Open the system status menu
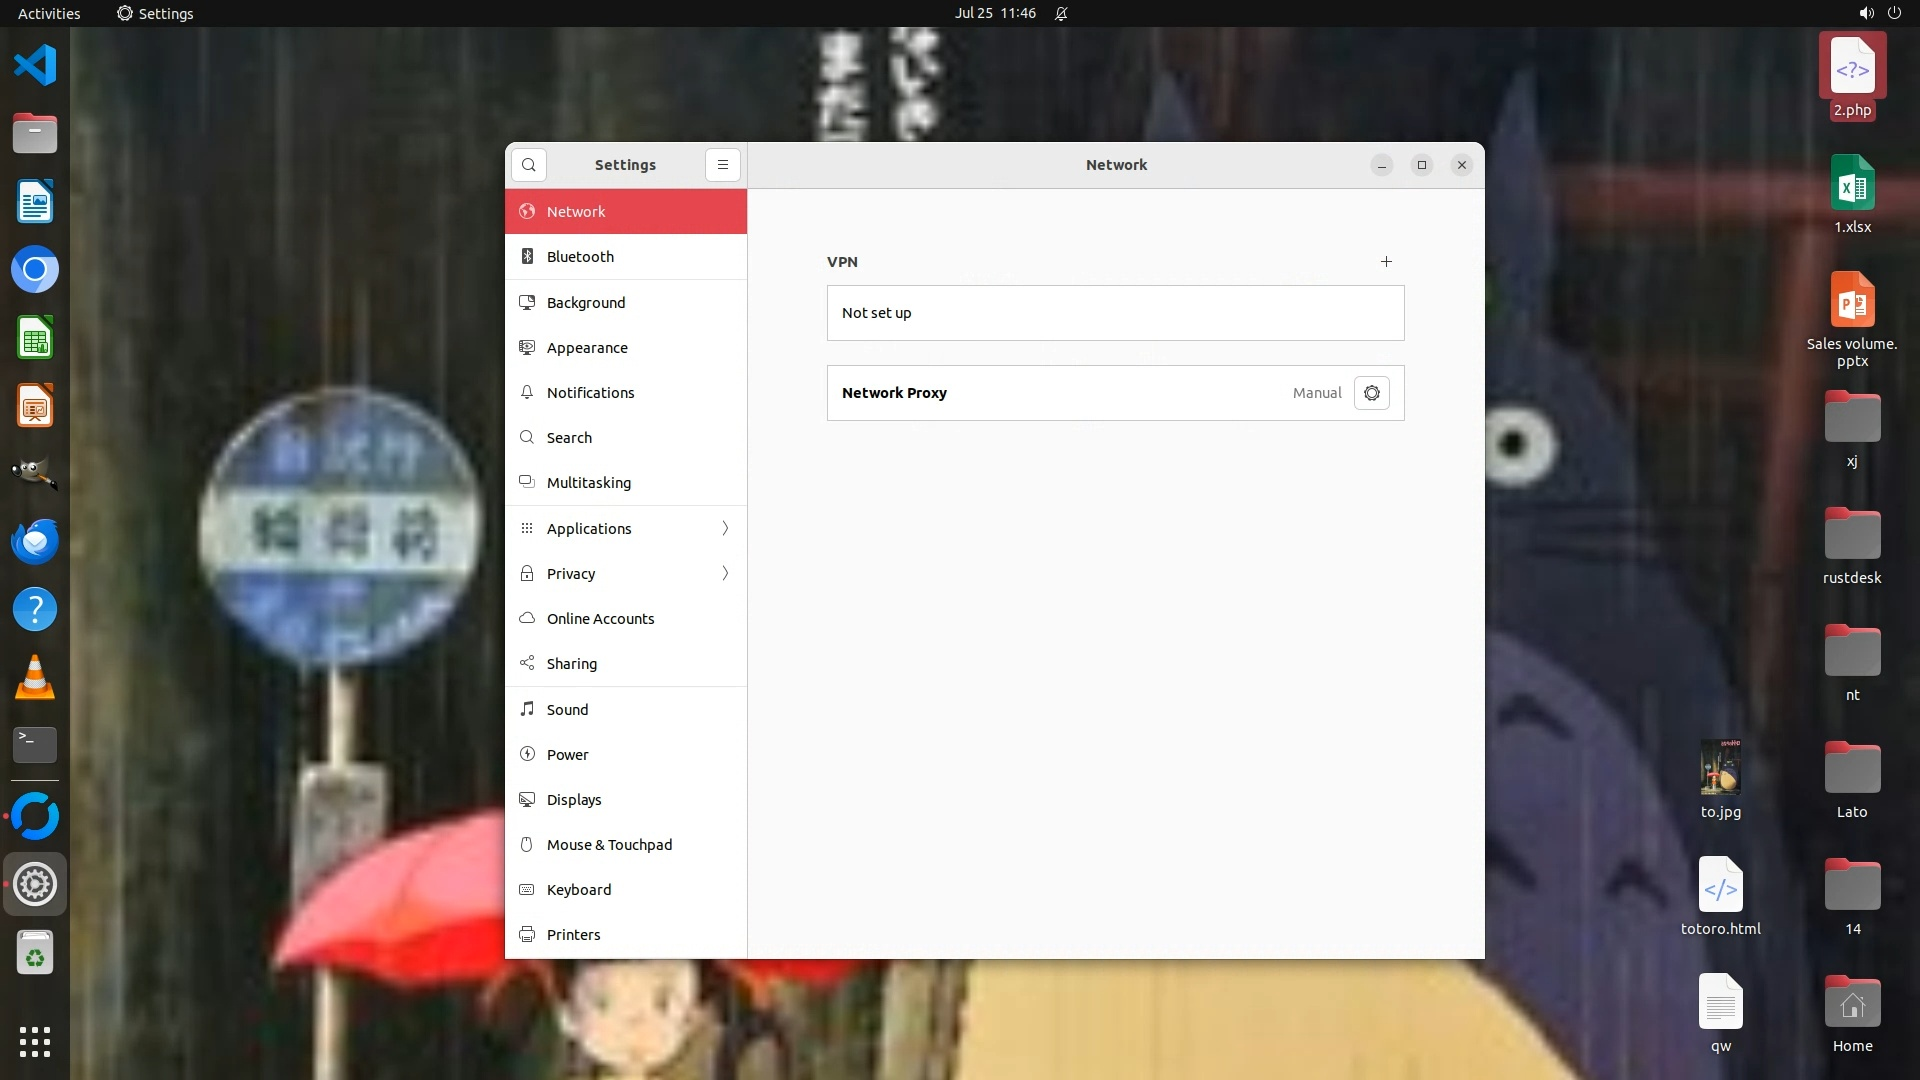This screenshot has height=1080, width=1920. [x=1879, y=13]
